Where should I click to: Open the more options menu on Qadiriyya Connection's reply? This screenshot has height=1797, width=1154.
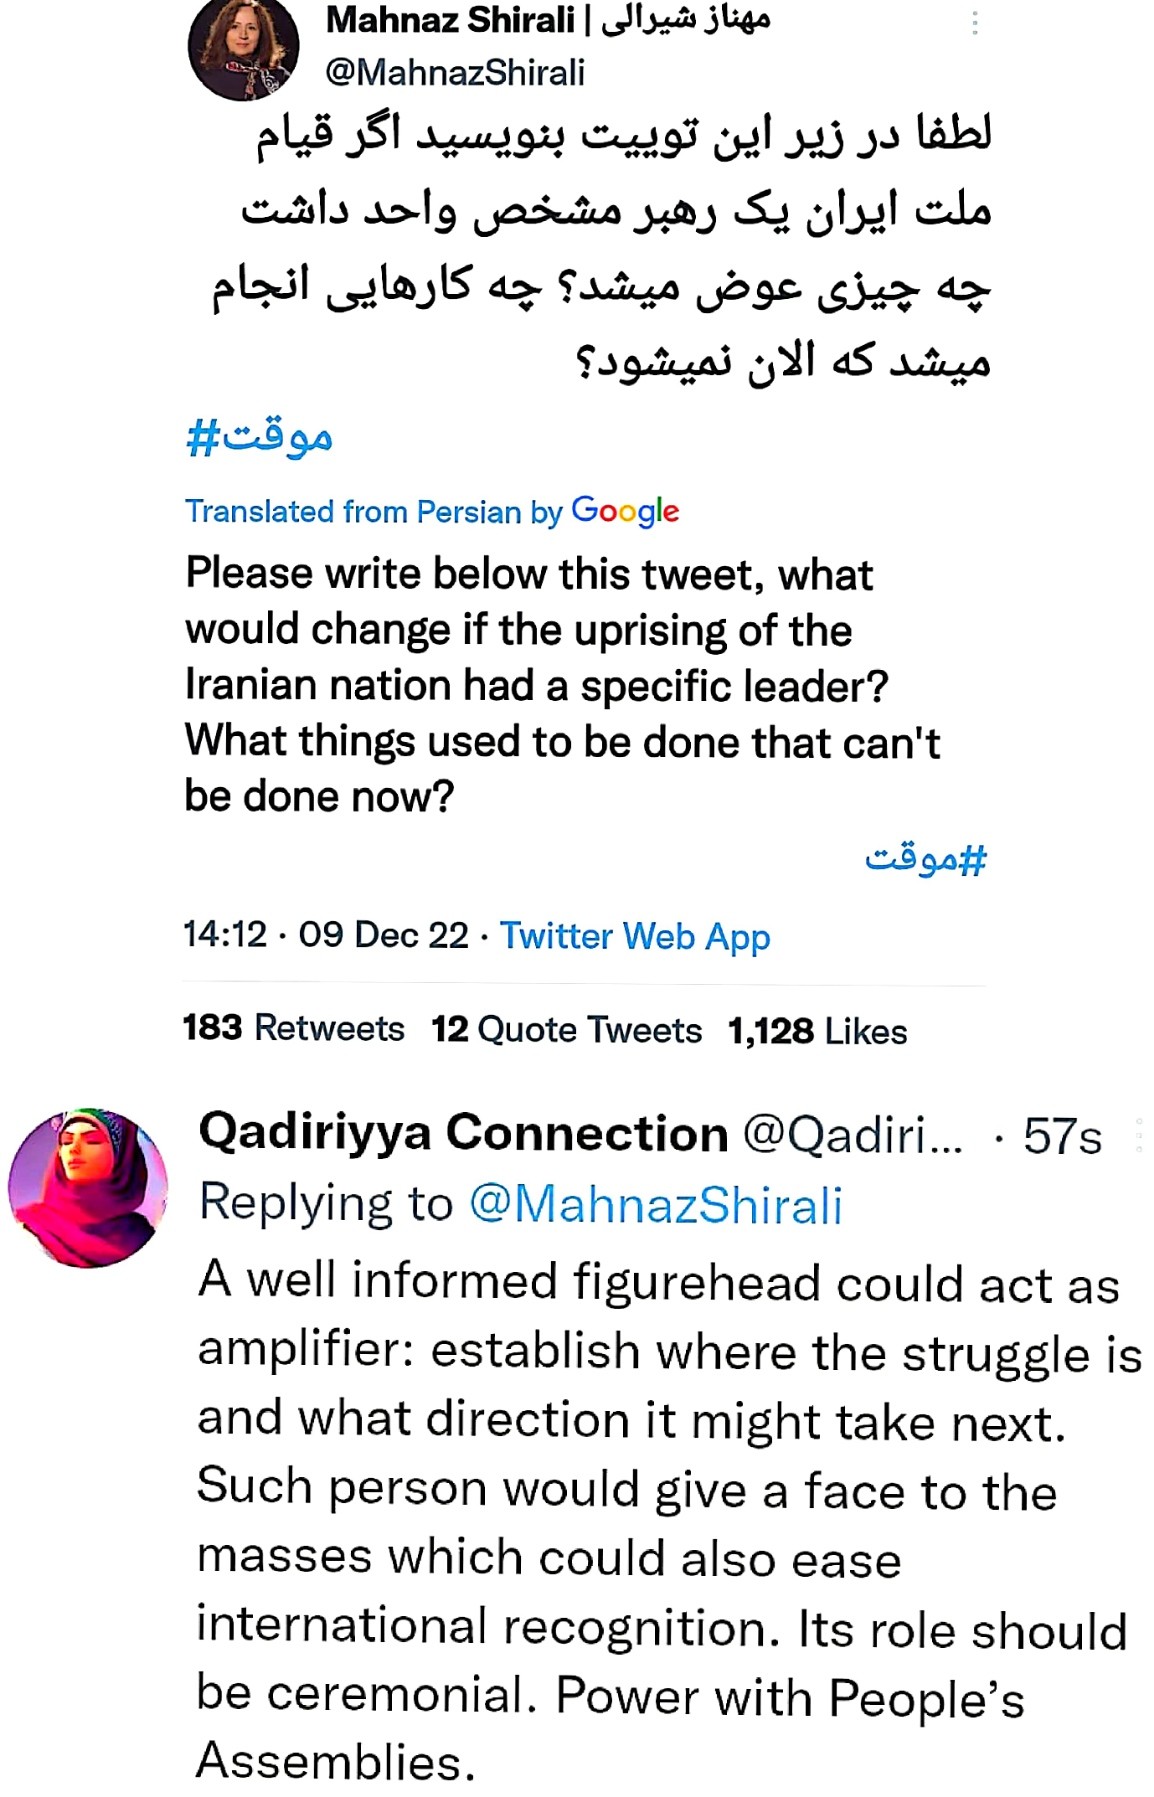coord(1139,1135)
